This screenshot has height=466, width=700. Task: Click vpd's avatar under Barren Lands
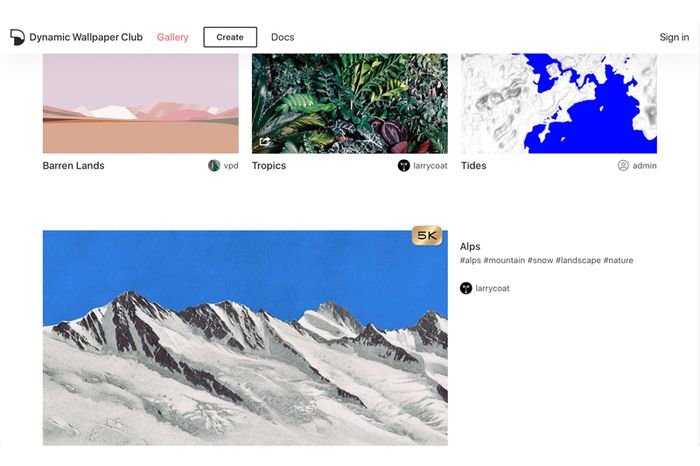(x=214, y=166)
